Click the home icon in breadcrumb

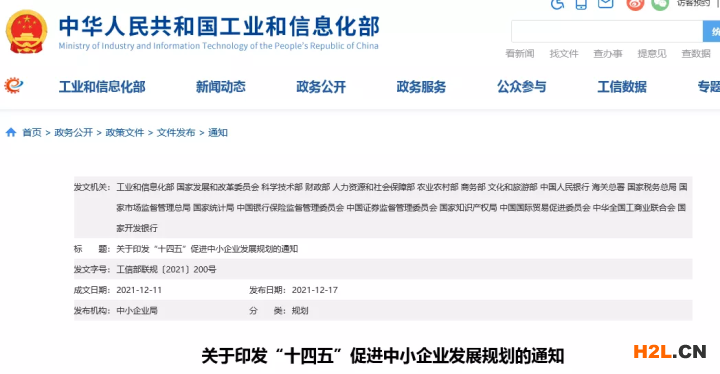pos(11,132)
